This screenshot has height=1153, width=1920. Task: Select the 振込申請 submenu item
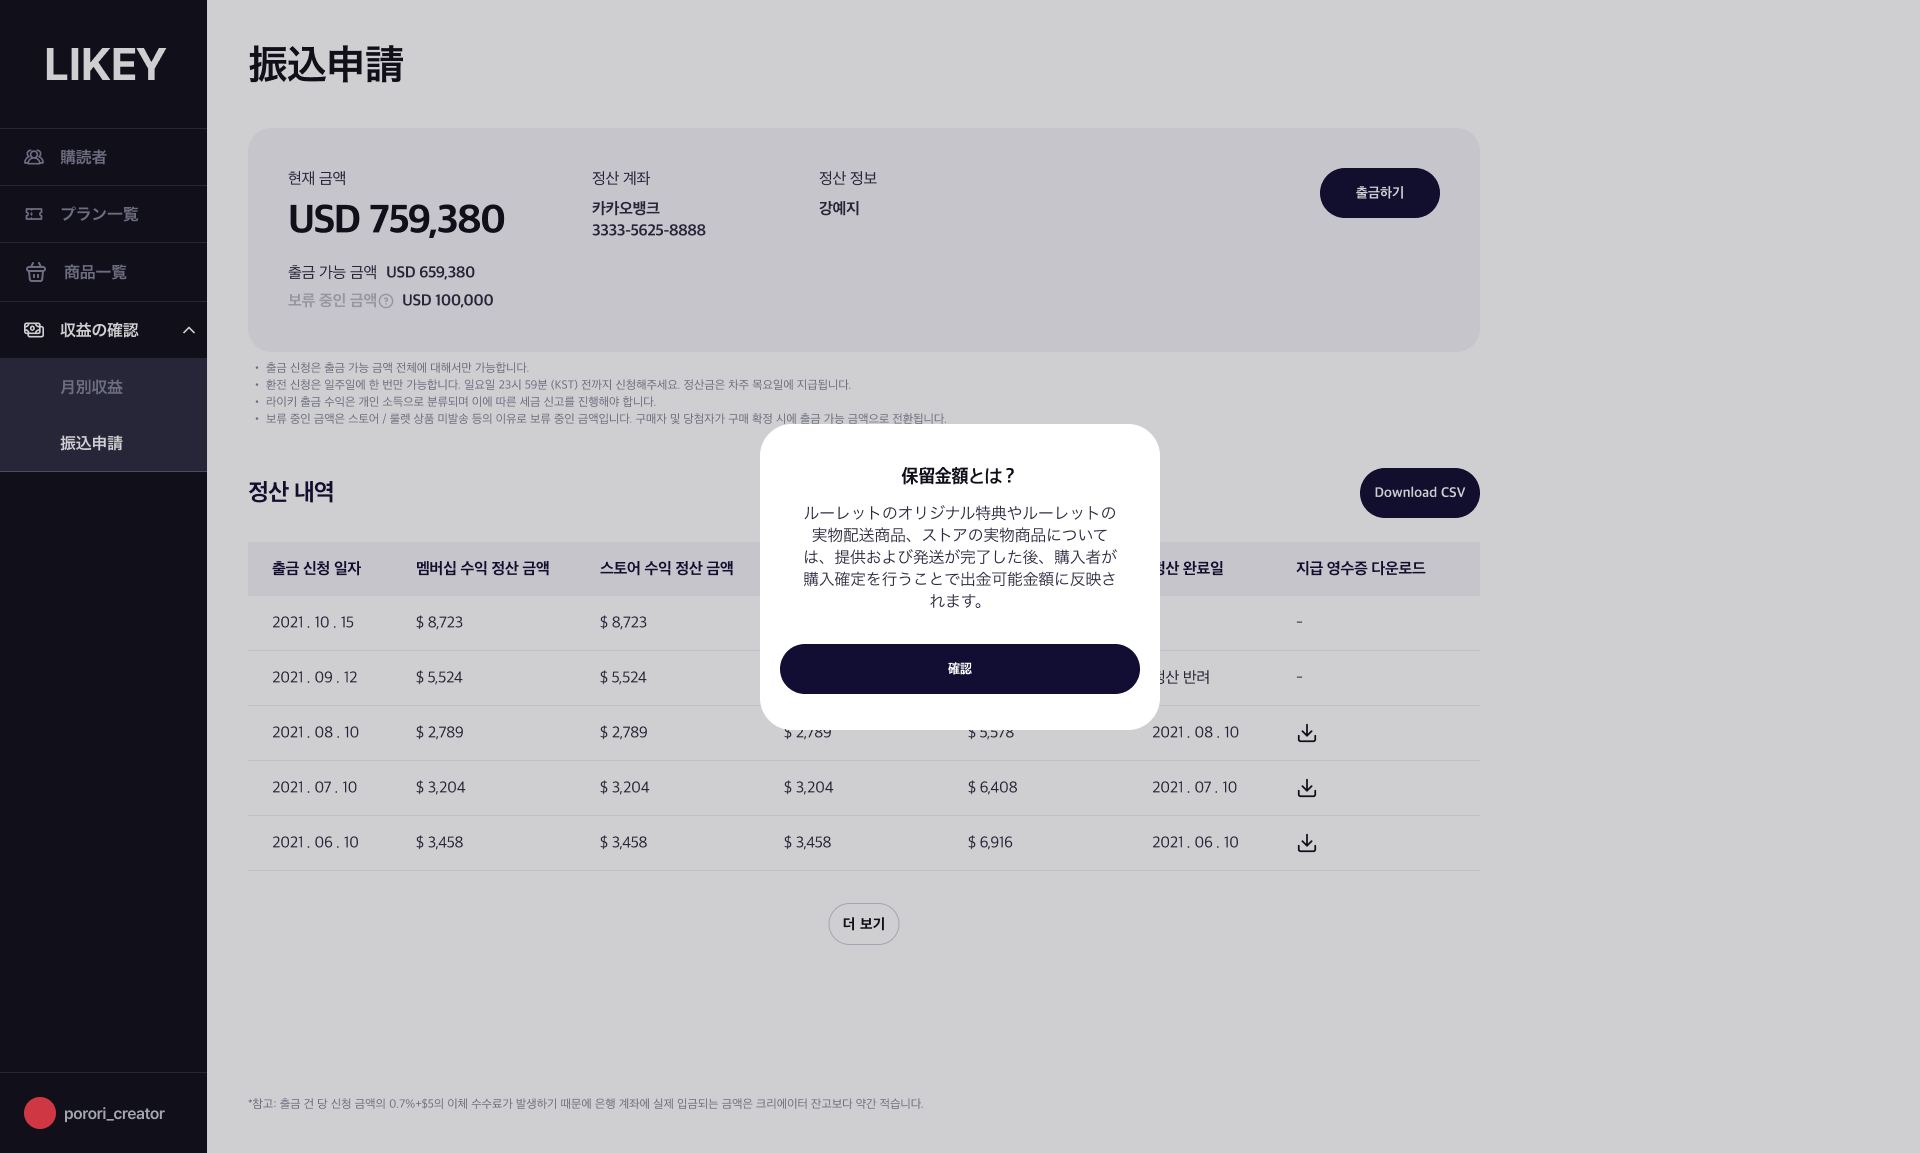click(x=91, y=443)
